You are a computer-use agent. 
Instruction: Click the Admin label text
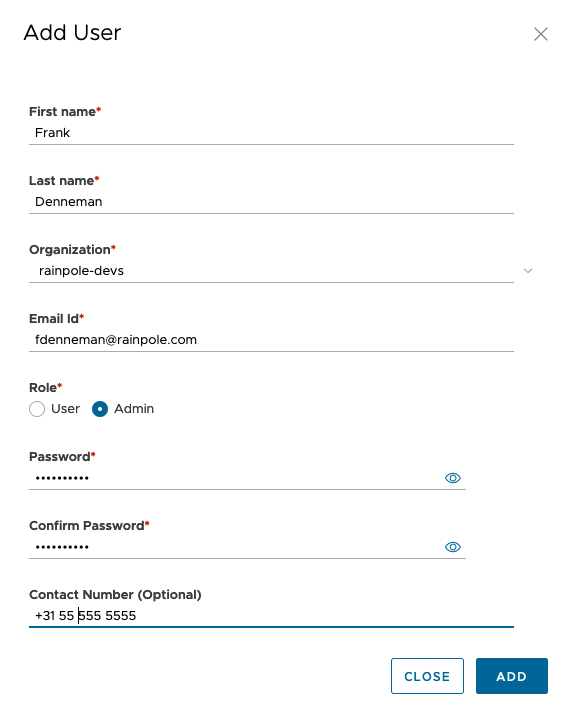(x=134, y=409)
